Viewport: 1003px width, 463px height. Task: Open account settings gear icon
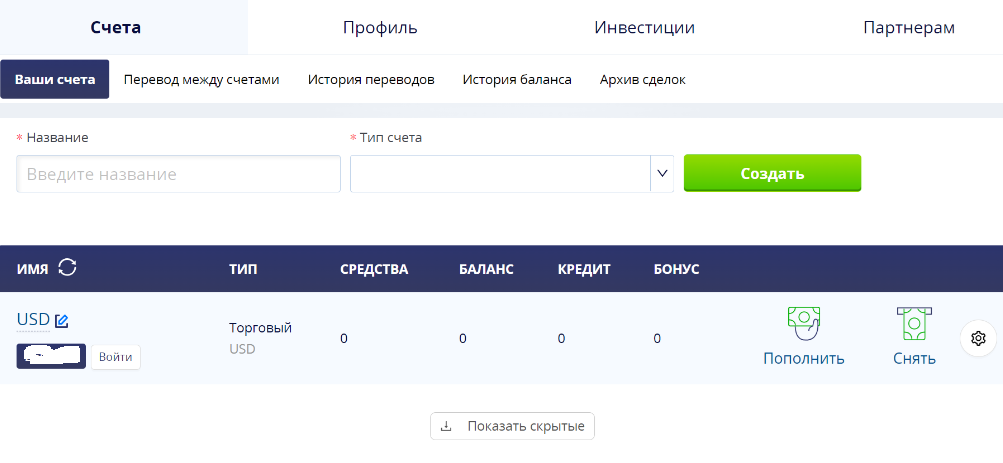click(x=978, y=338)
